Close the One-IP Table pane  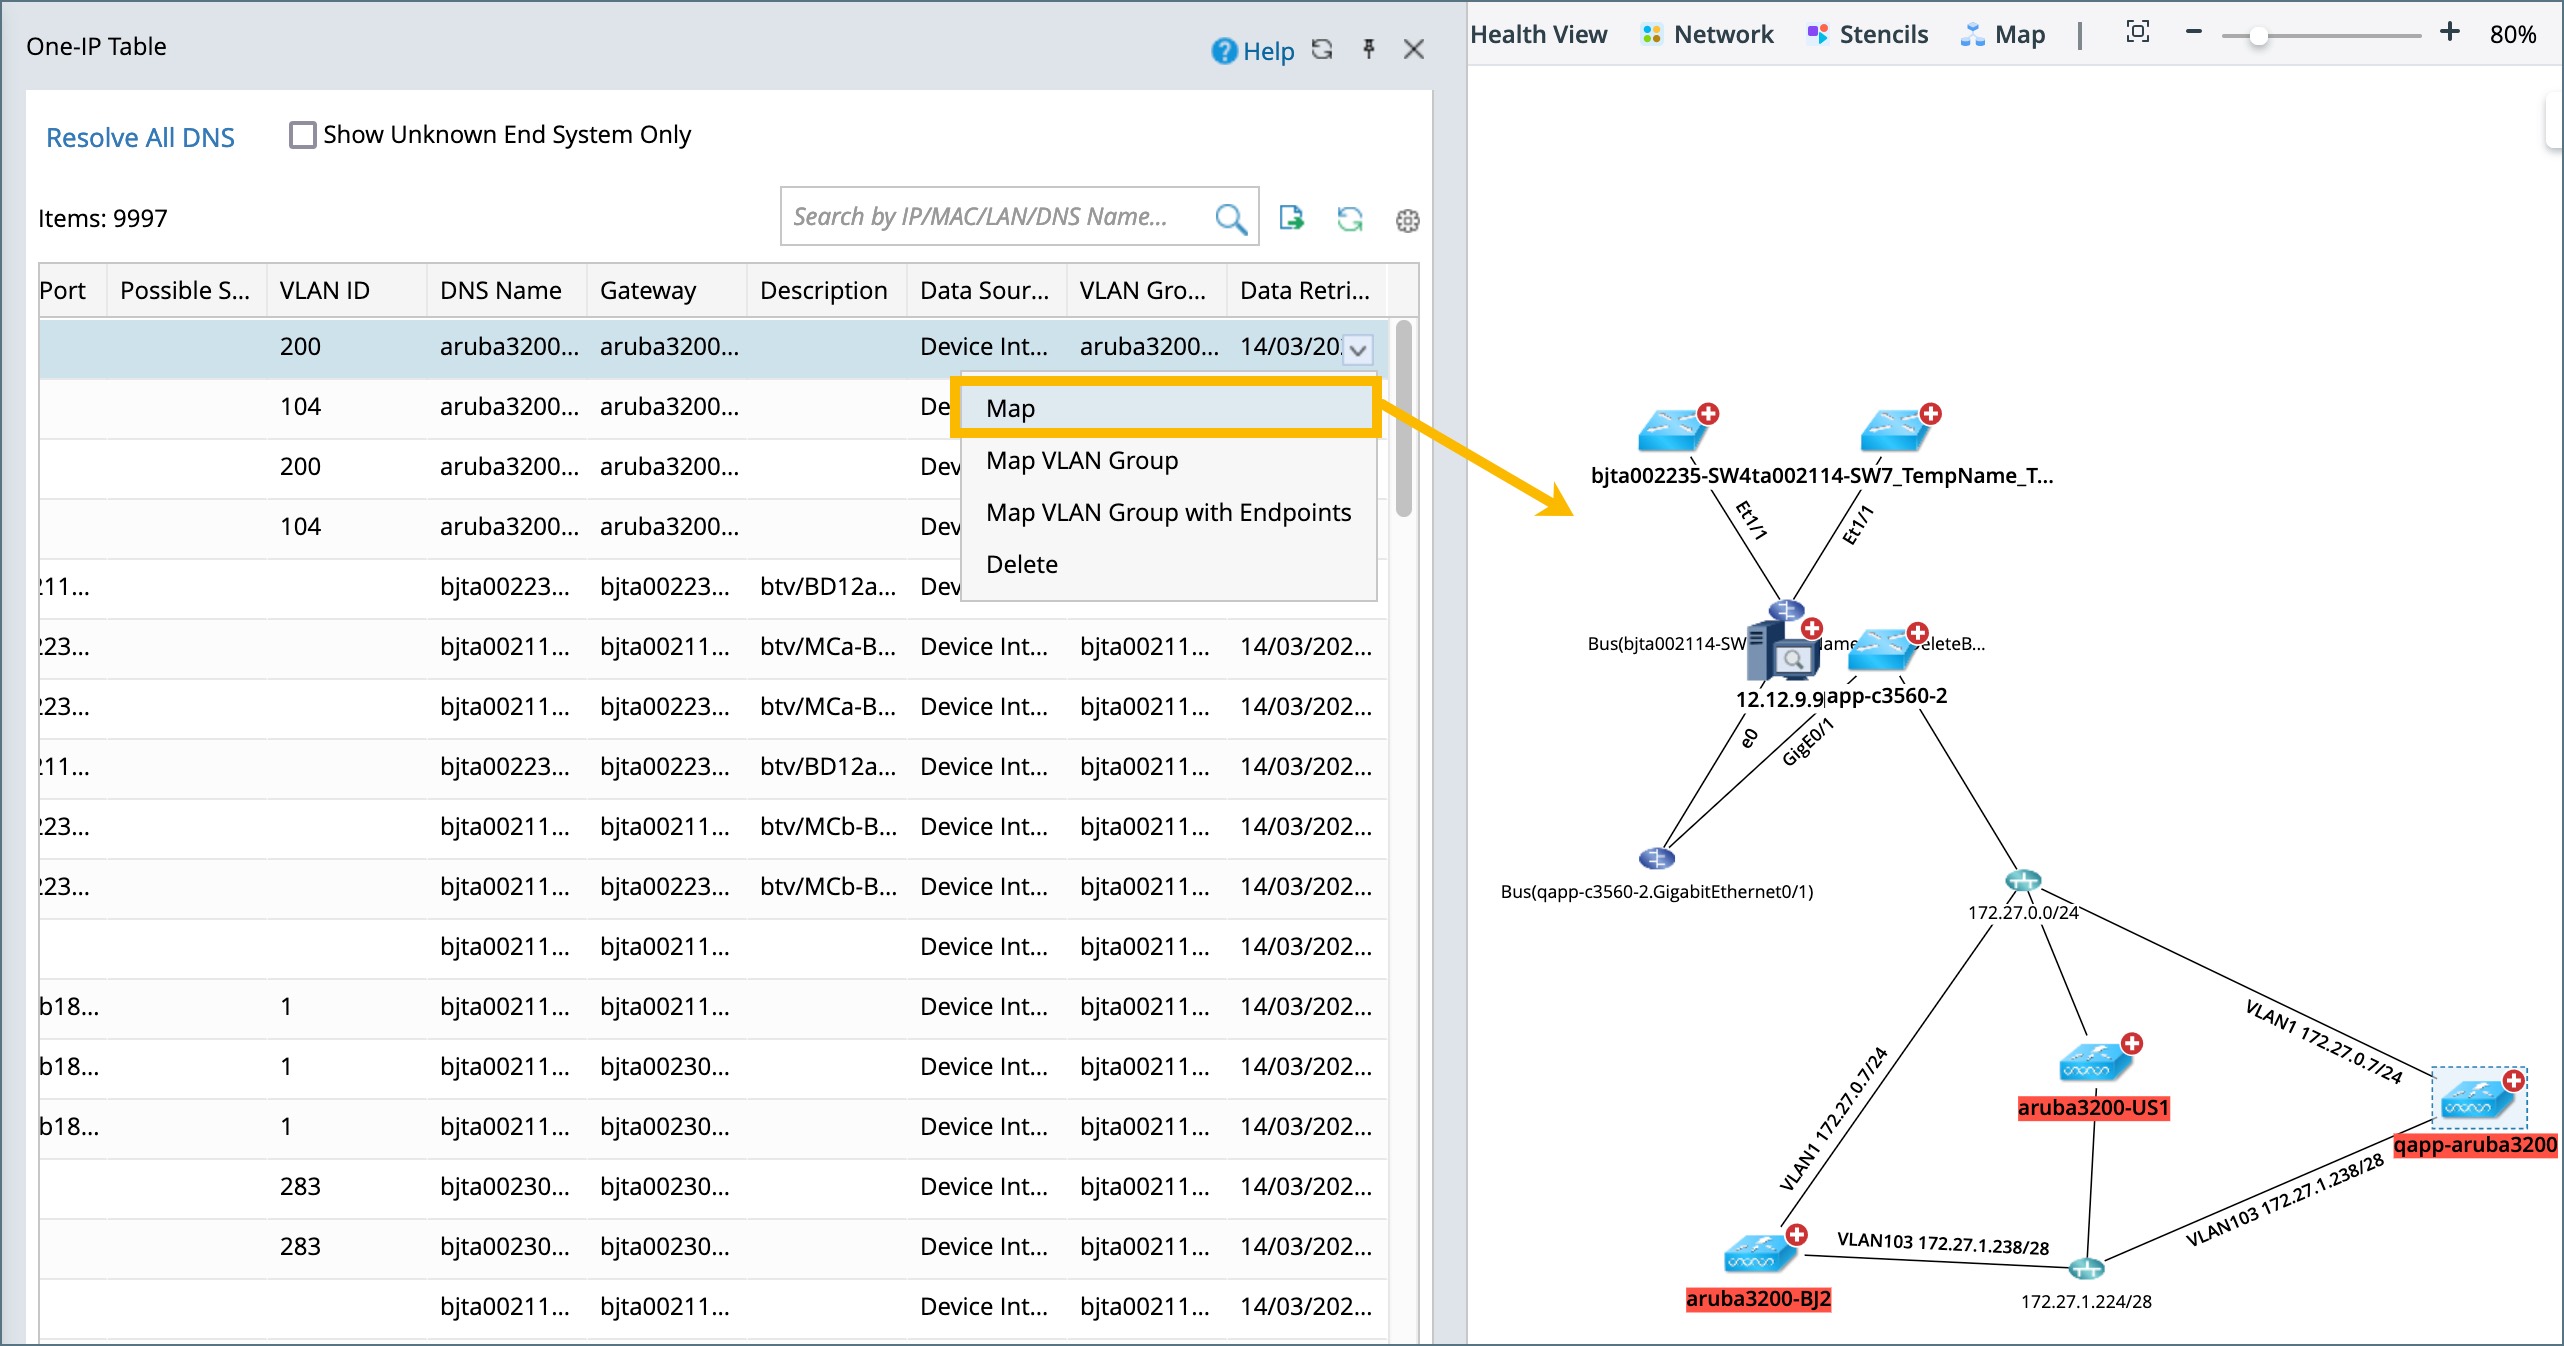click(1413, 49)
